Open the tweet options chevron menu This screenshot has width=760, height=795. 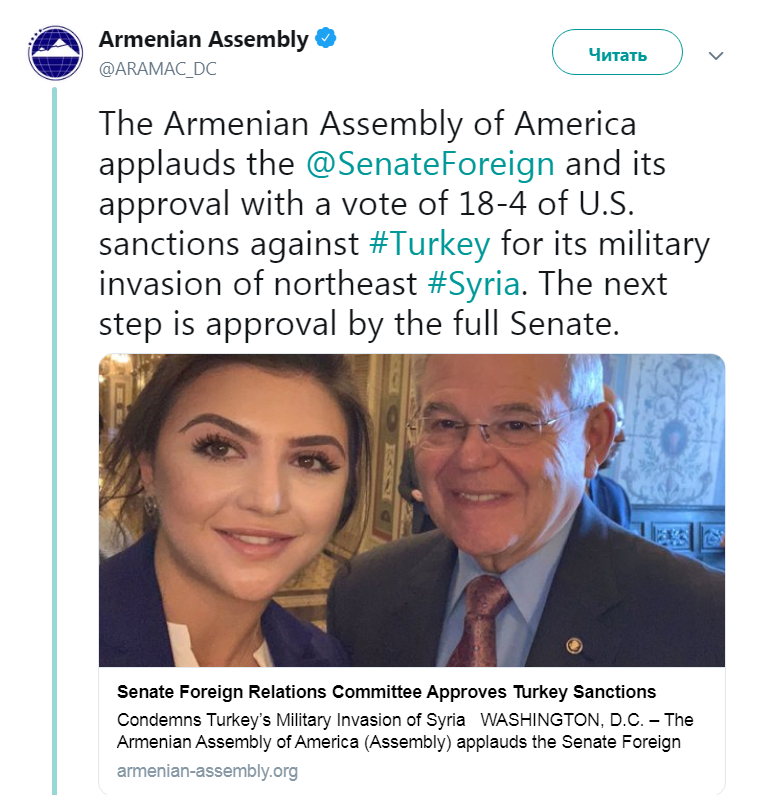pyautogui.click(x=715, y=56)
